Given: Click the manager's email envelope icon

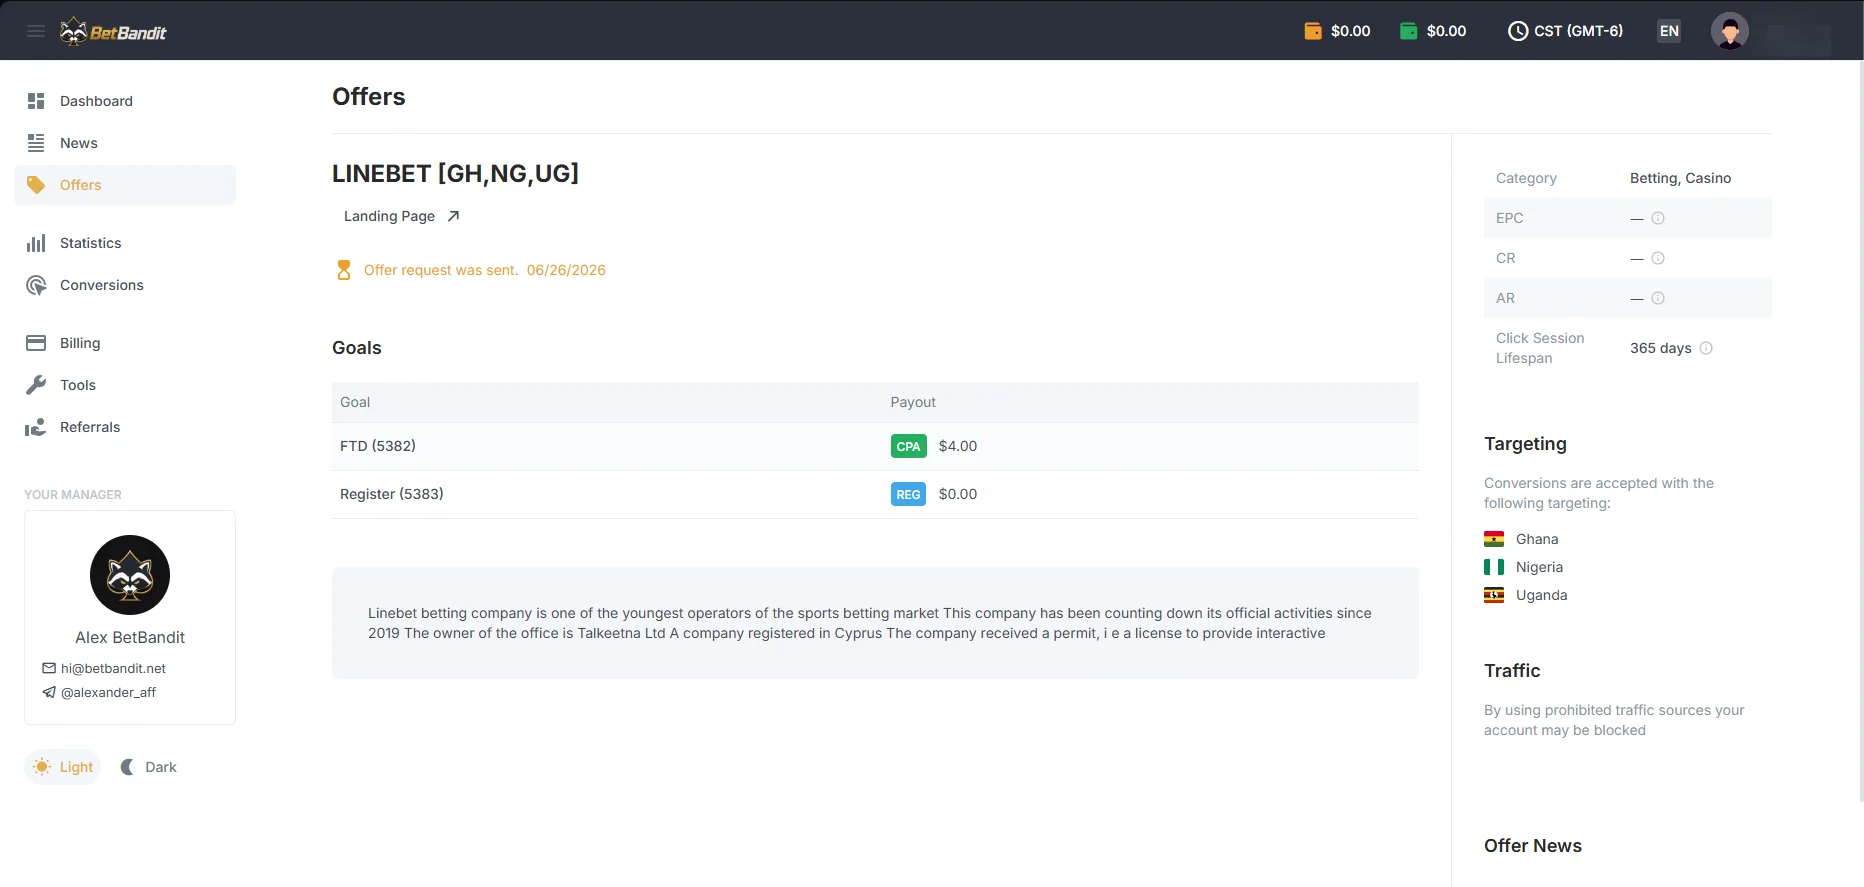Looking at the screenshot, I should pyautogui.click(x=49, y=668).
